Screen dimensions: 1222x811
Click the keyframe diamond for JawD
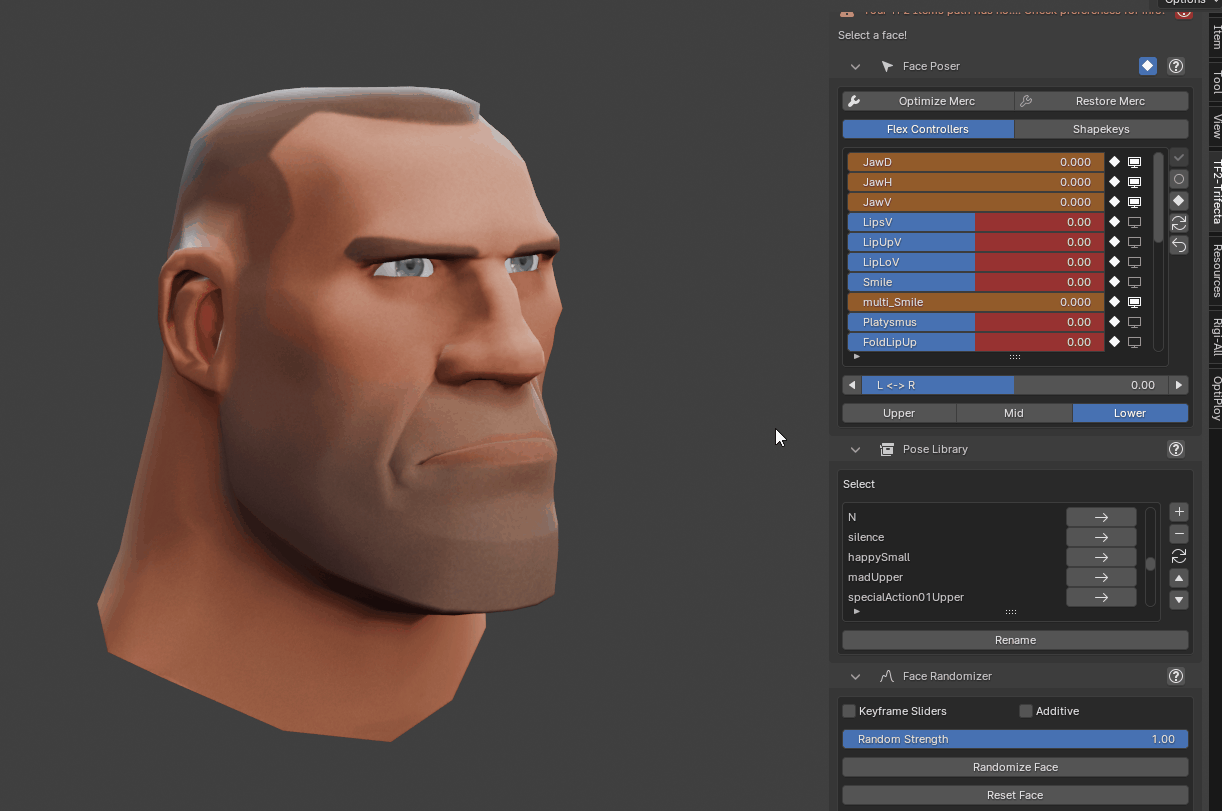point(1114,162)
